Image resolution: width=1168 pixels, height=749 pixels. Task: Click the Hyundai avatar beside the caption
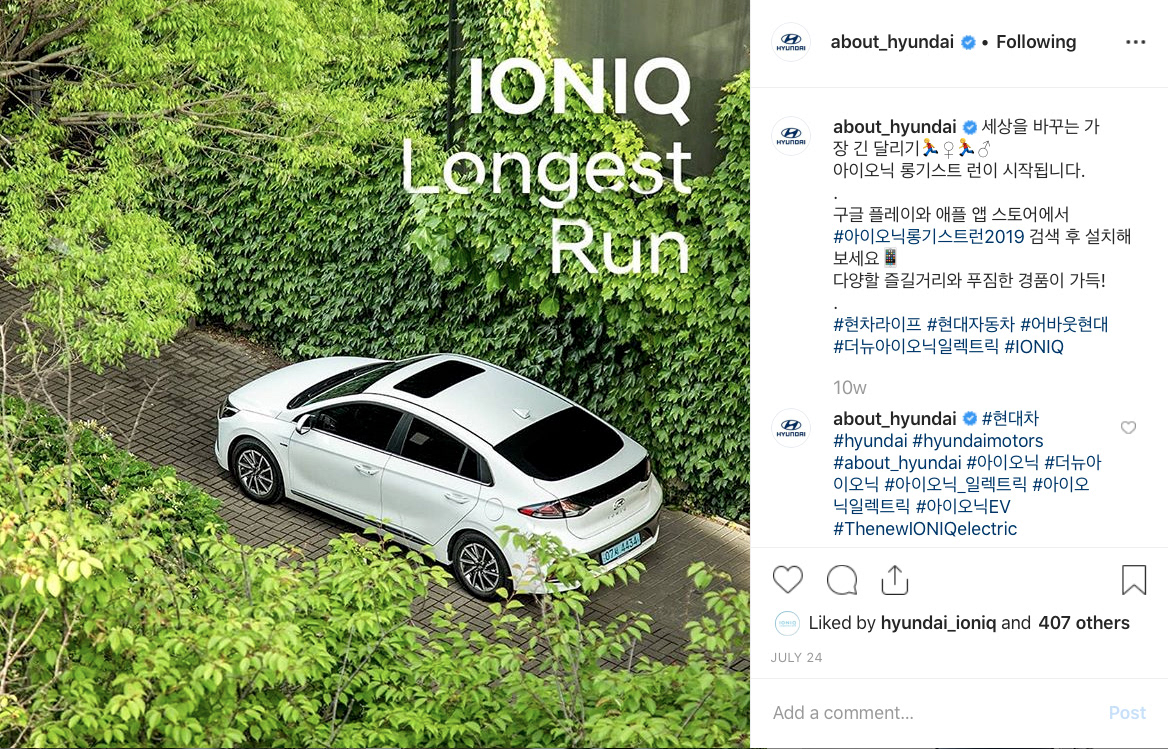[x=790, y=136]
